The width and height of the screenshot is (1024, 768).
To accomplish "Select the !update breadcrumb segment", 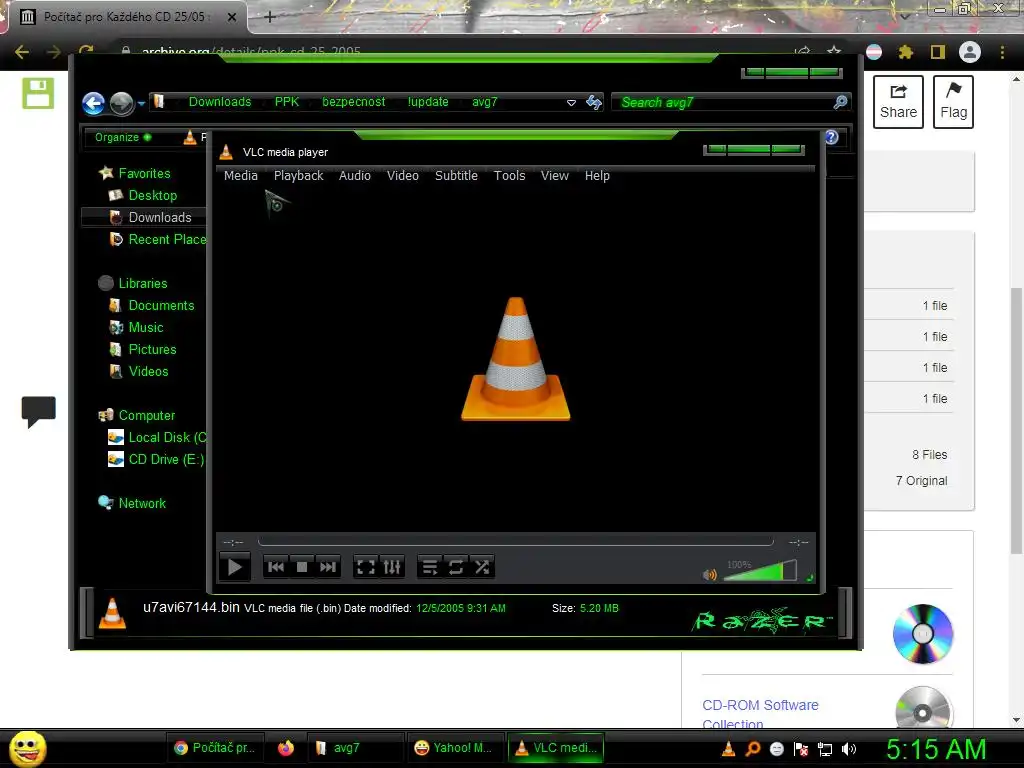I will 428,102.
